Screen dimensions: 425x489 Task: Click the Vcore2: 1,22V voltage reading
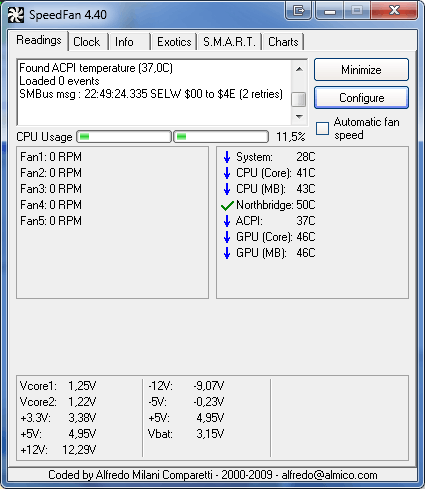pos(58,402)
